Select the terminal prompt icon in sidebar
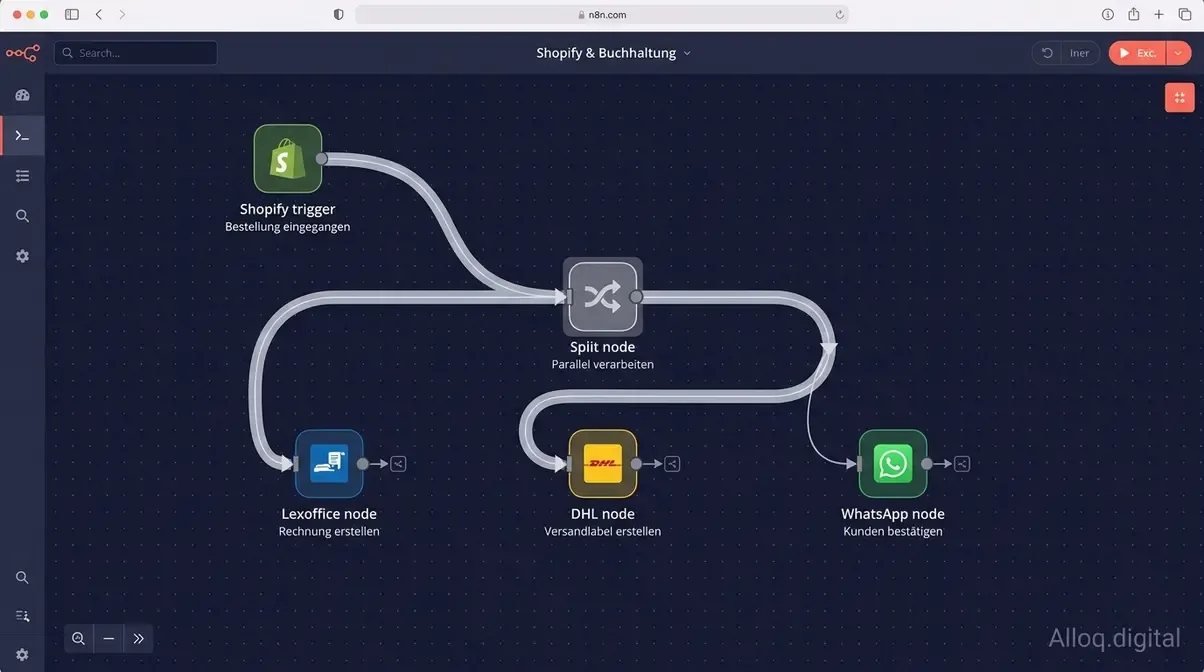Screen dimensions: 1204x672 pyautogui.click(x=22, y=135)
